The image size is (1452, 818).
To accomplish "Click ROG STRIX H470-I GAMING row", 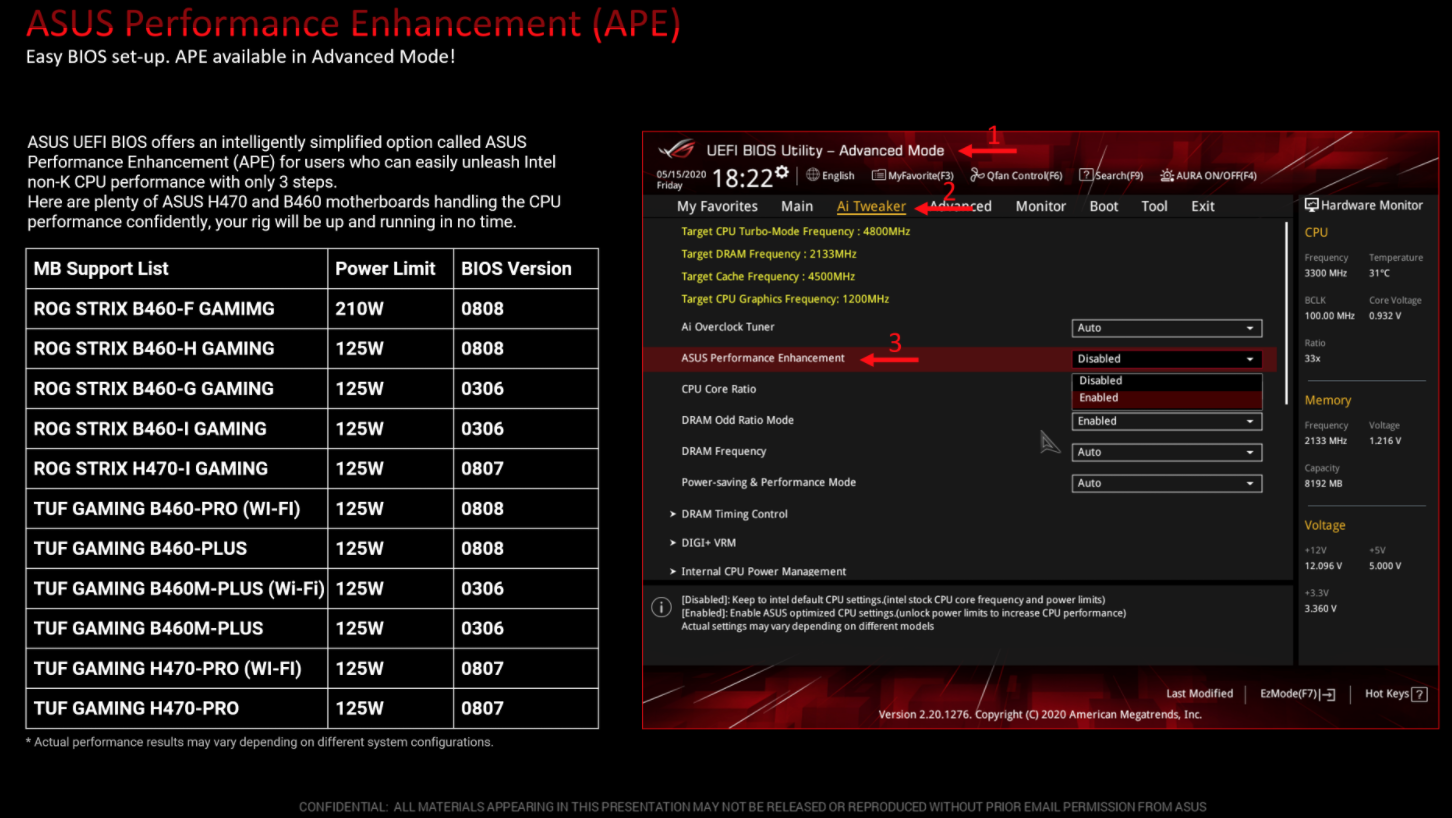I will coord(312,469).
